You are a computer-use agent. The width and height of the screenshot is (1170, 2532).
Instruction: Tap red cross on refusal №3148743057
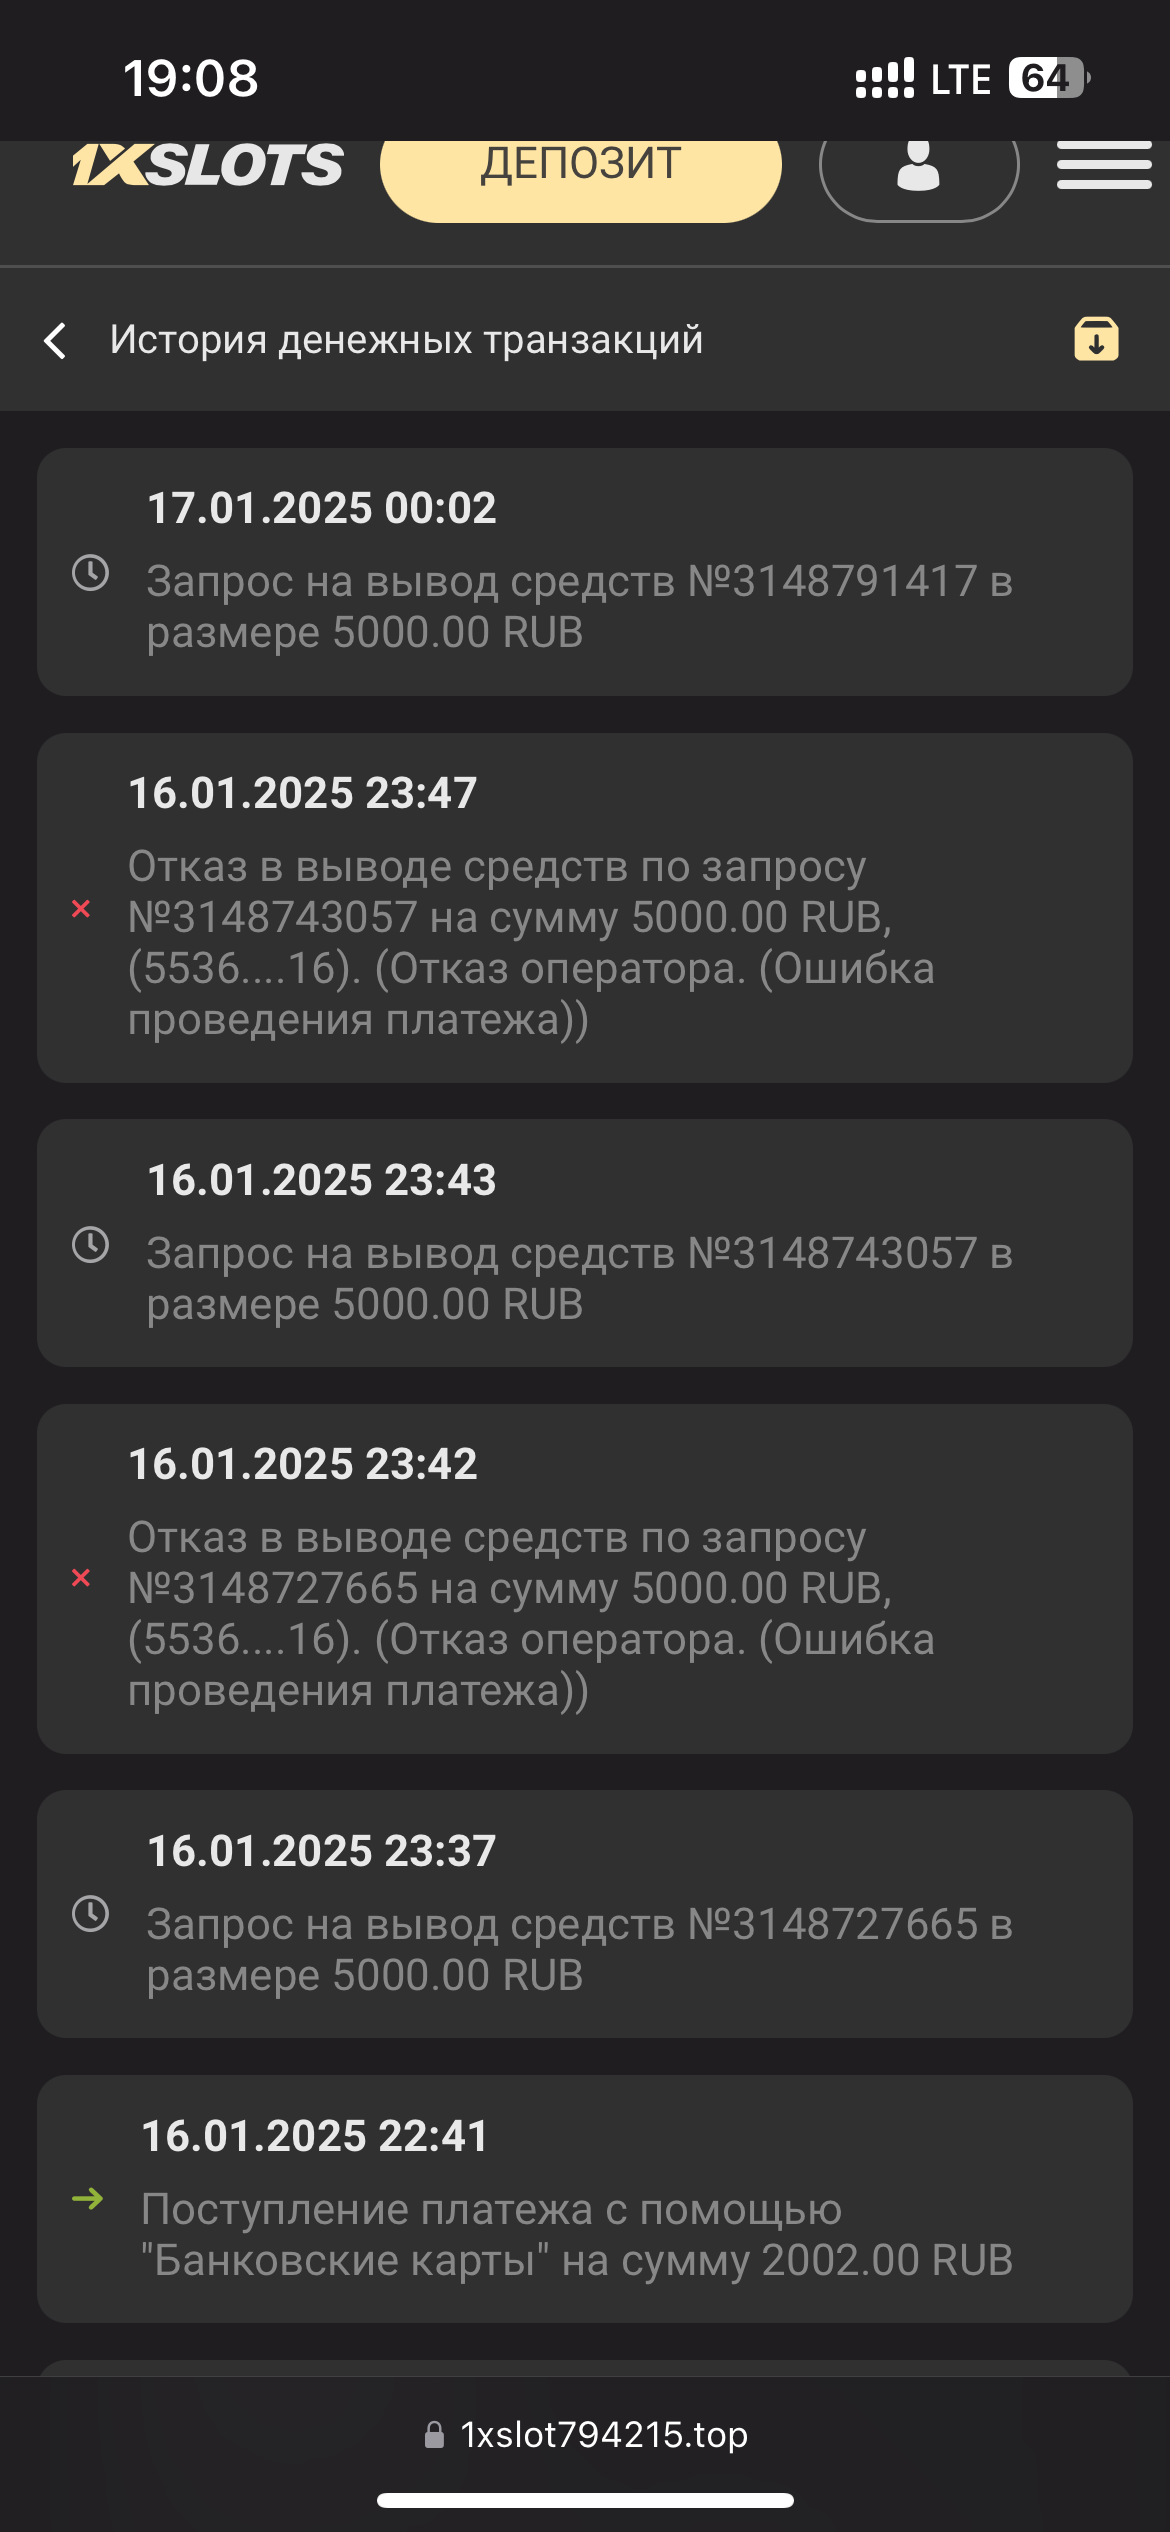[x=81, y=909]
